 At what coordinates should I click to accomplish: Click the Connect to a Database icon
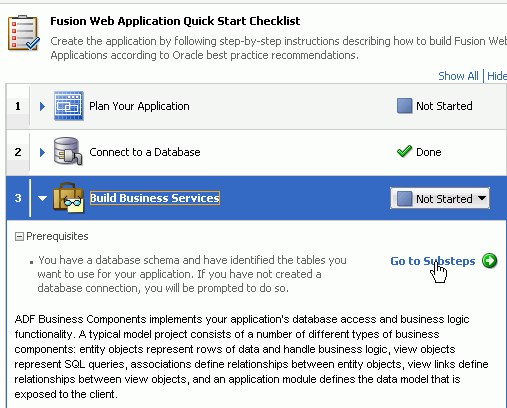68,151
